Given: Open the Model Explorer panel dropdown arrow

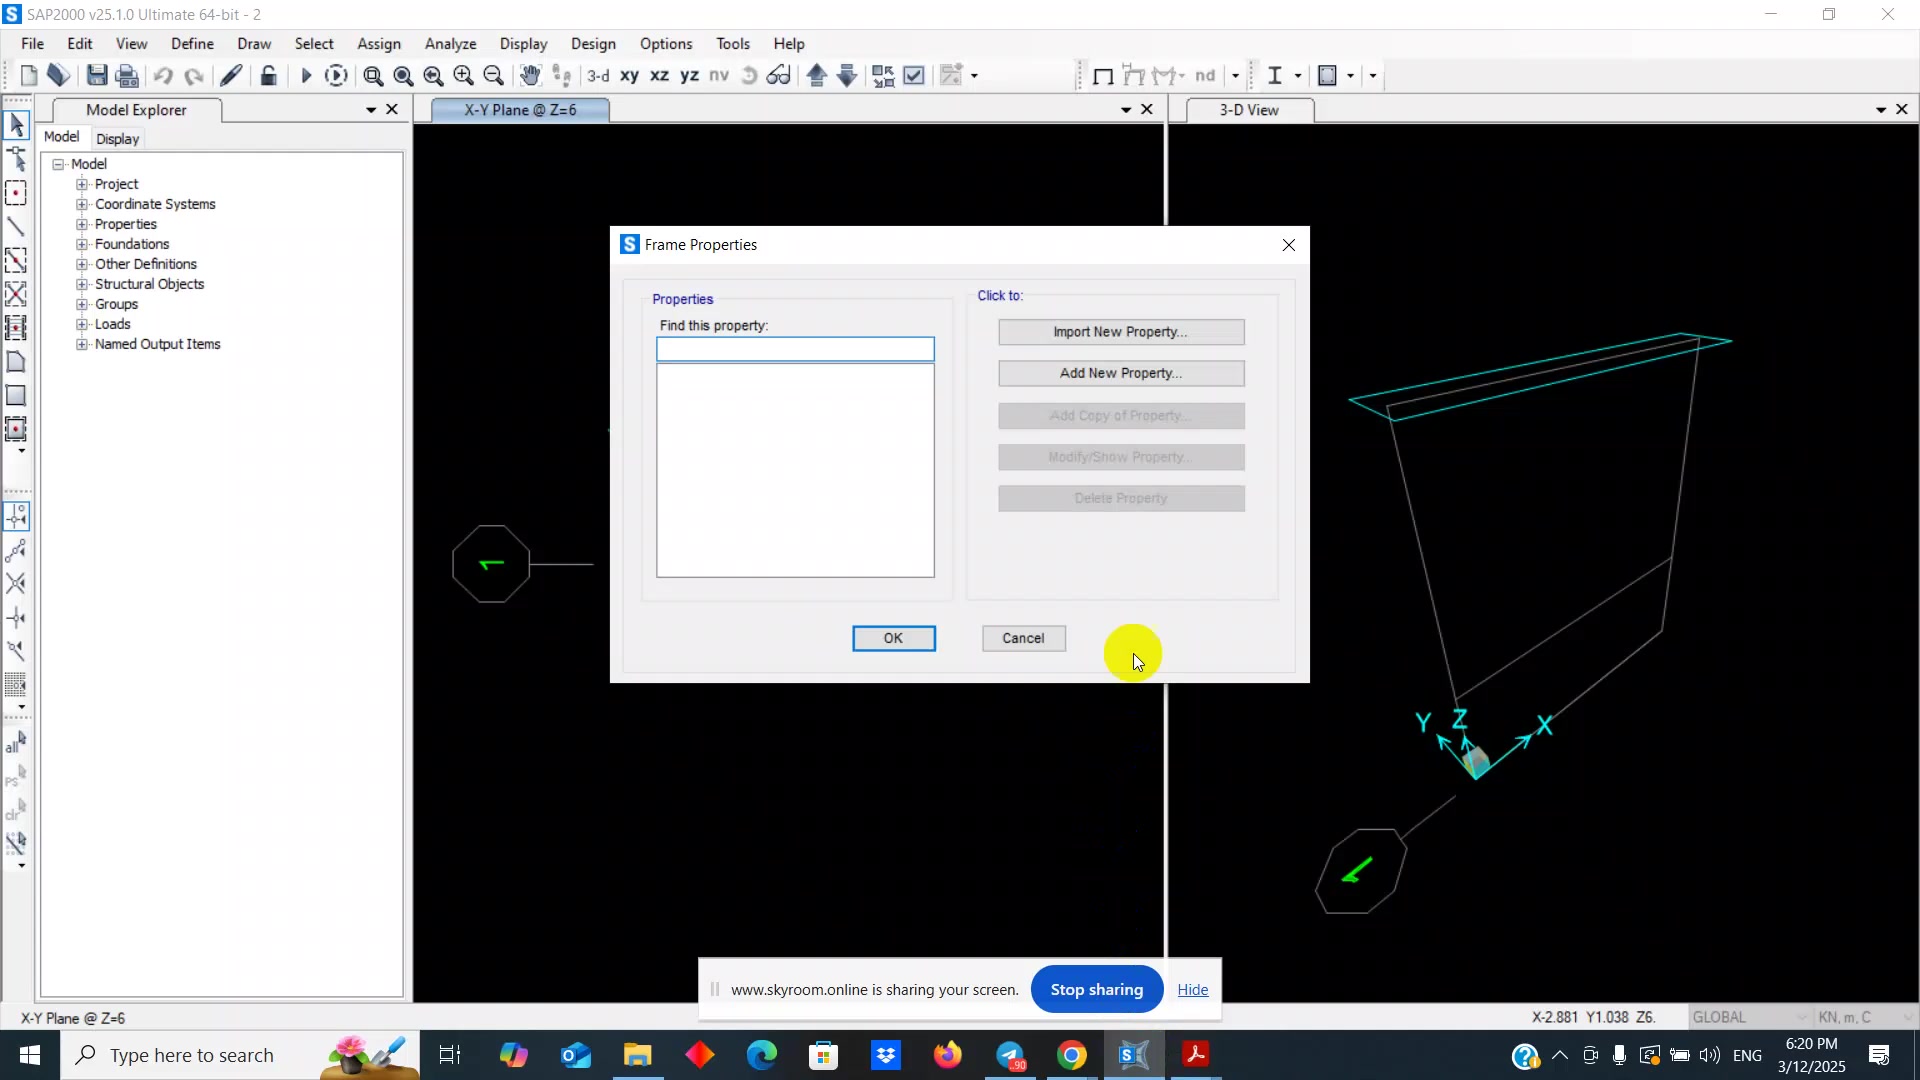Looking at the screenshot, I should [x=371, y=110].
